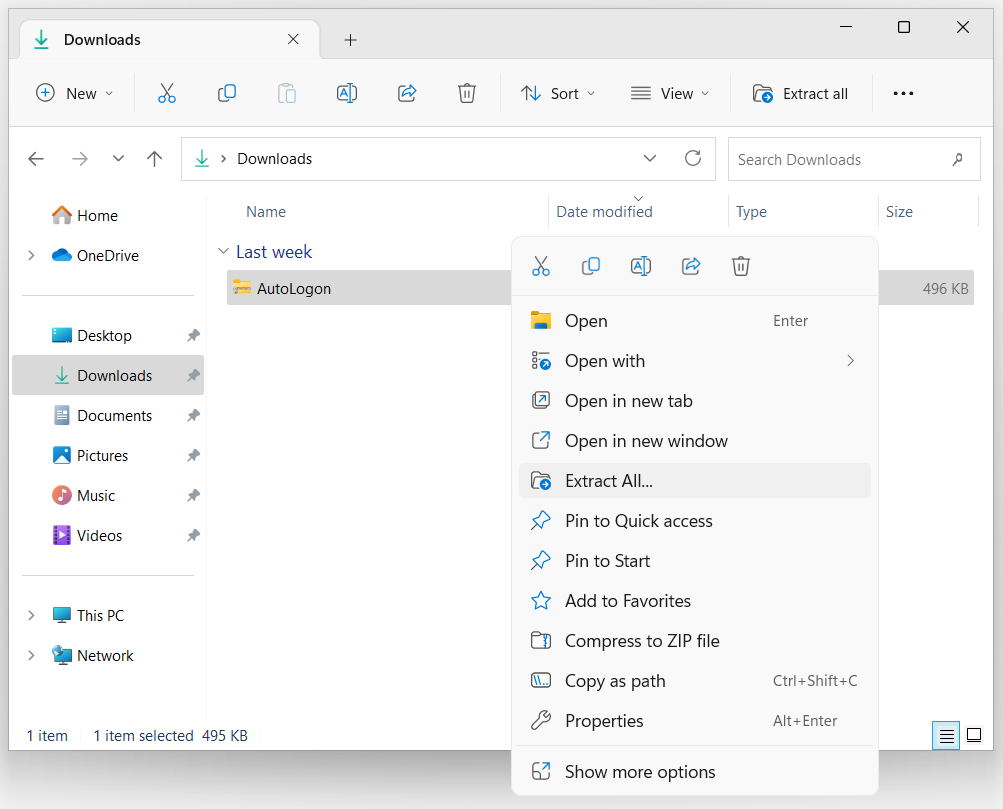
Task: Switch to the large thumbnails view icon
Action: click(x=974, y=735)
